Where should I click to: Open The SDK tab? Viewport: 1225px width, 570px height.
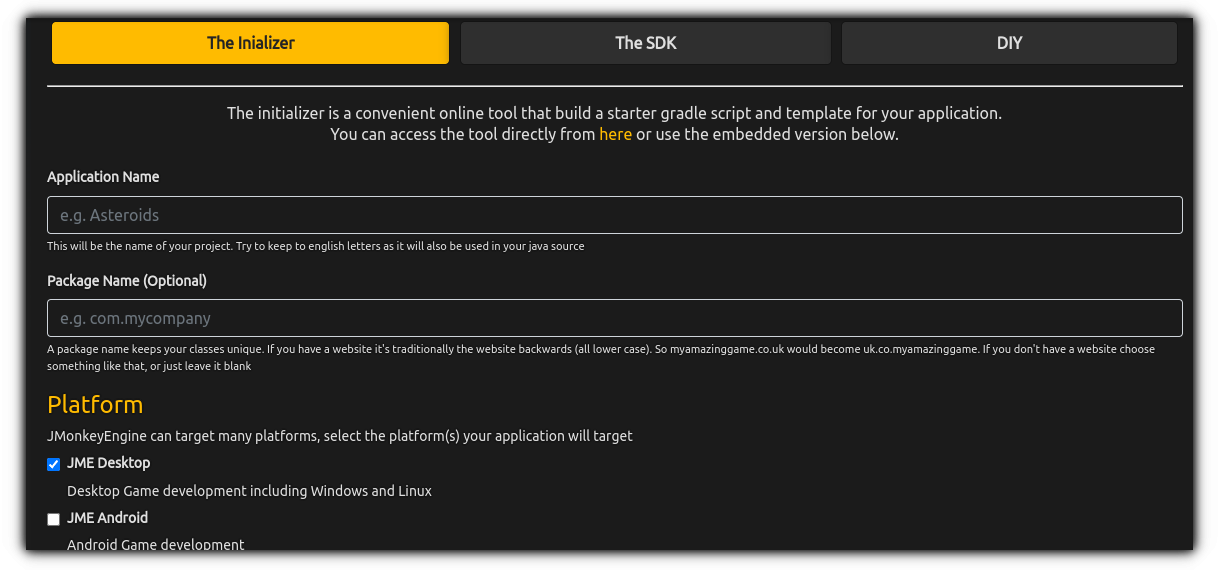645,43
